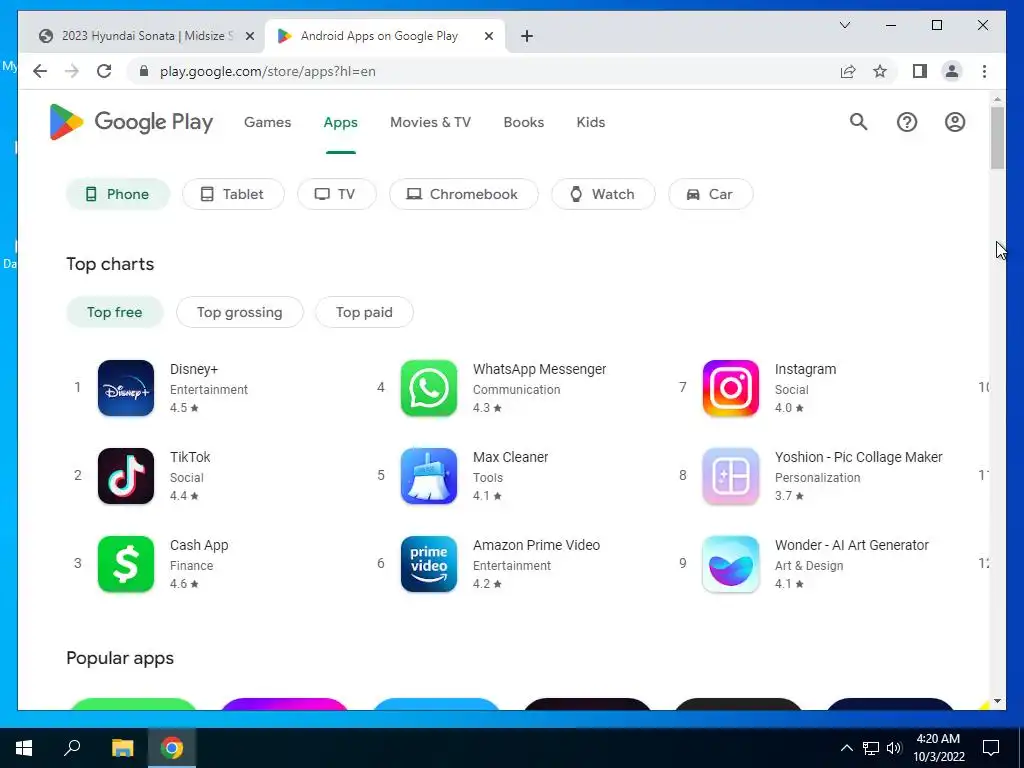Open the Windows Start menu

coord(24,748)
